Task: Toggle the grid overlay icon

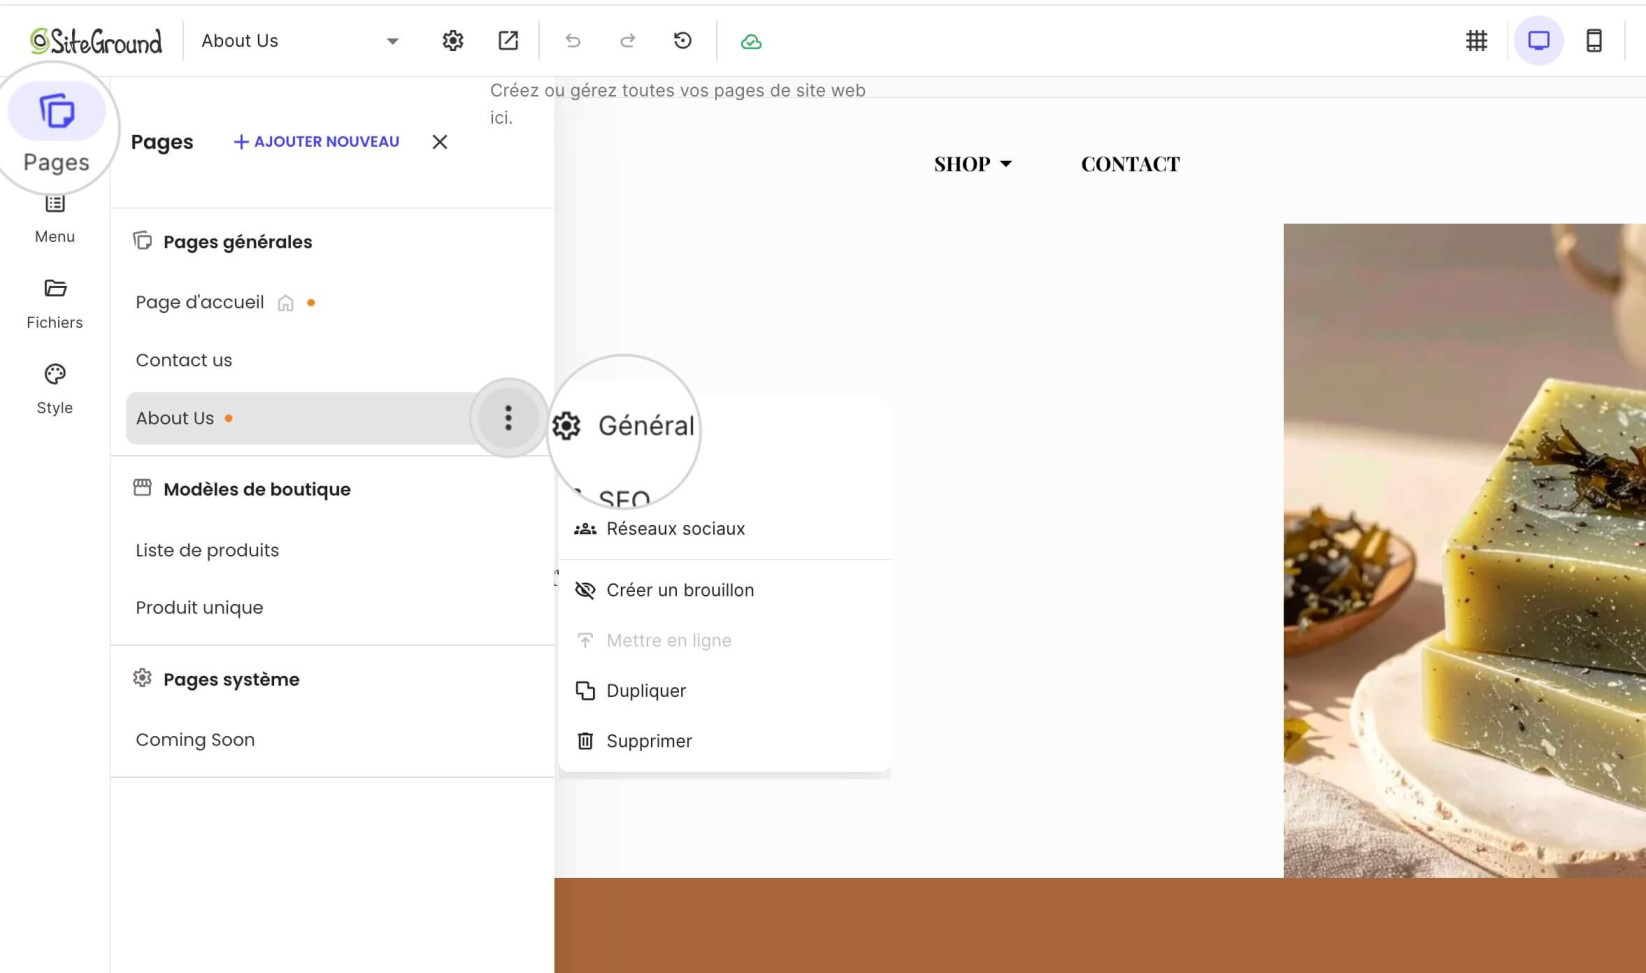Action: [1476, 41]
